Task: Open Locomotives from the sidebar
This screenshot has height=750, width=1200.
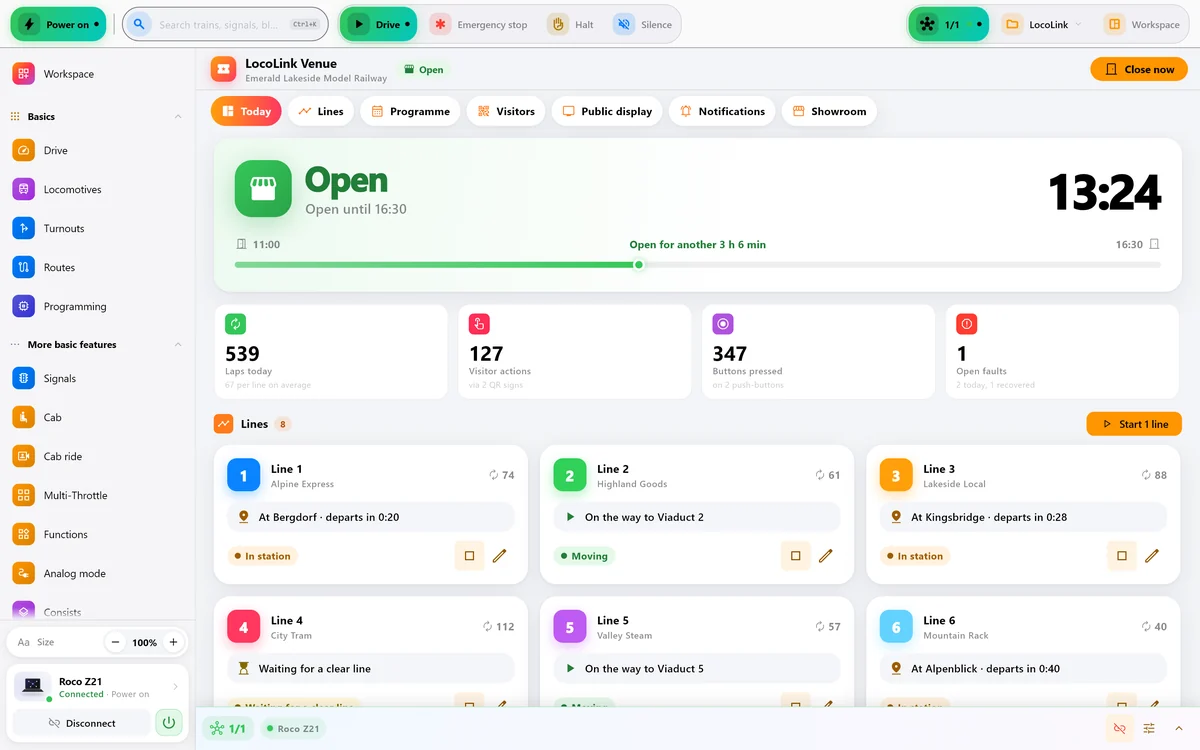Action: 97,189
